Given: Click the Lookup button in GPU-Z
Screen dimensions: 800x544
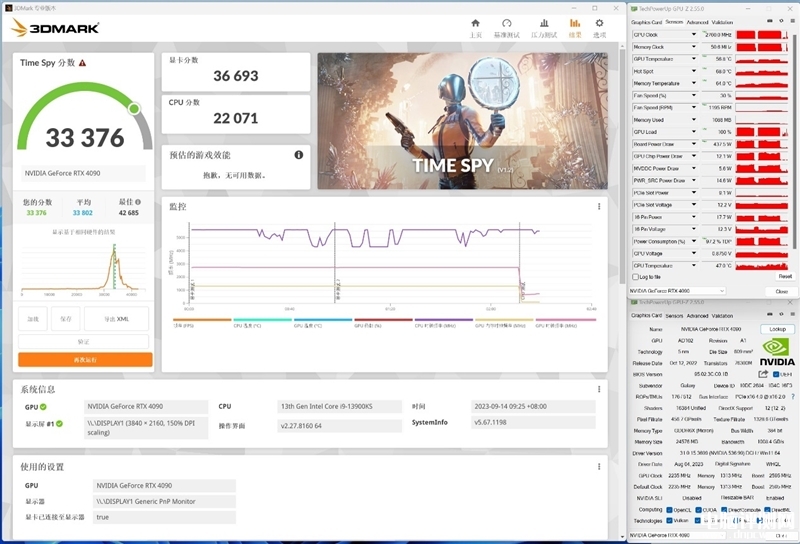Looking at the screenshot, I should pyautogui.click(x=777, y=329).
